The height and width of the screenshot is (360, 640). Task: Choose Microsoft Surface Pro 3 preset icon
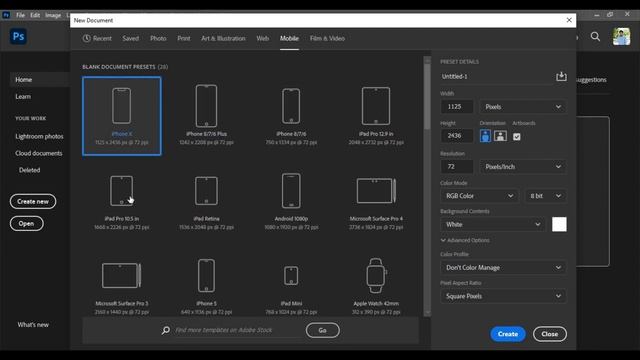coord(122,276)
